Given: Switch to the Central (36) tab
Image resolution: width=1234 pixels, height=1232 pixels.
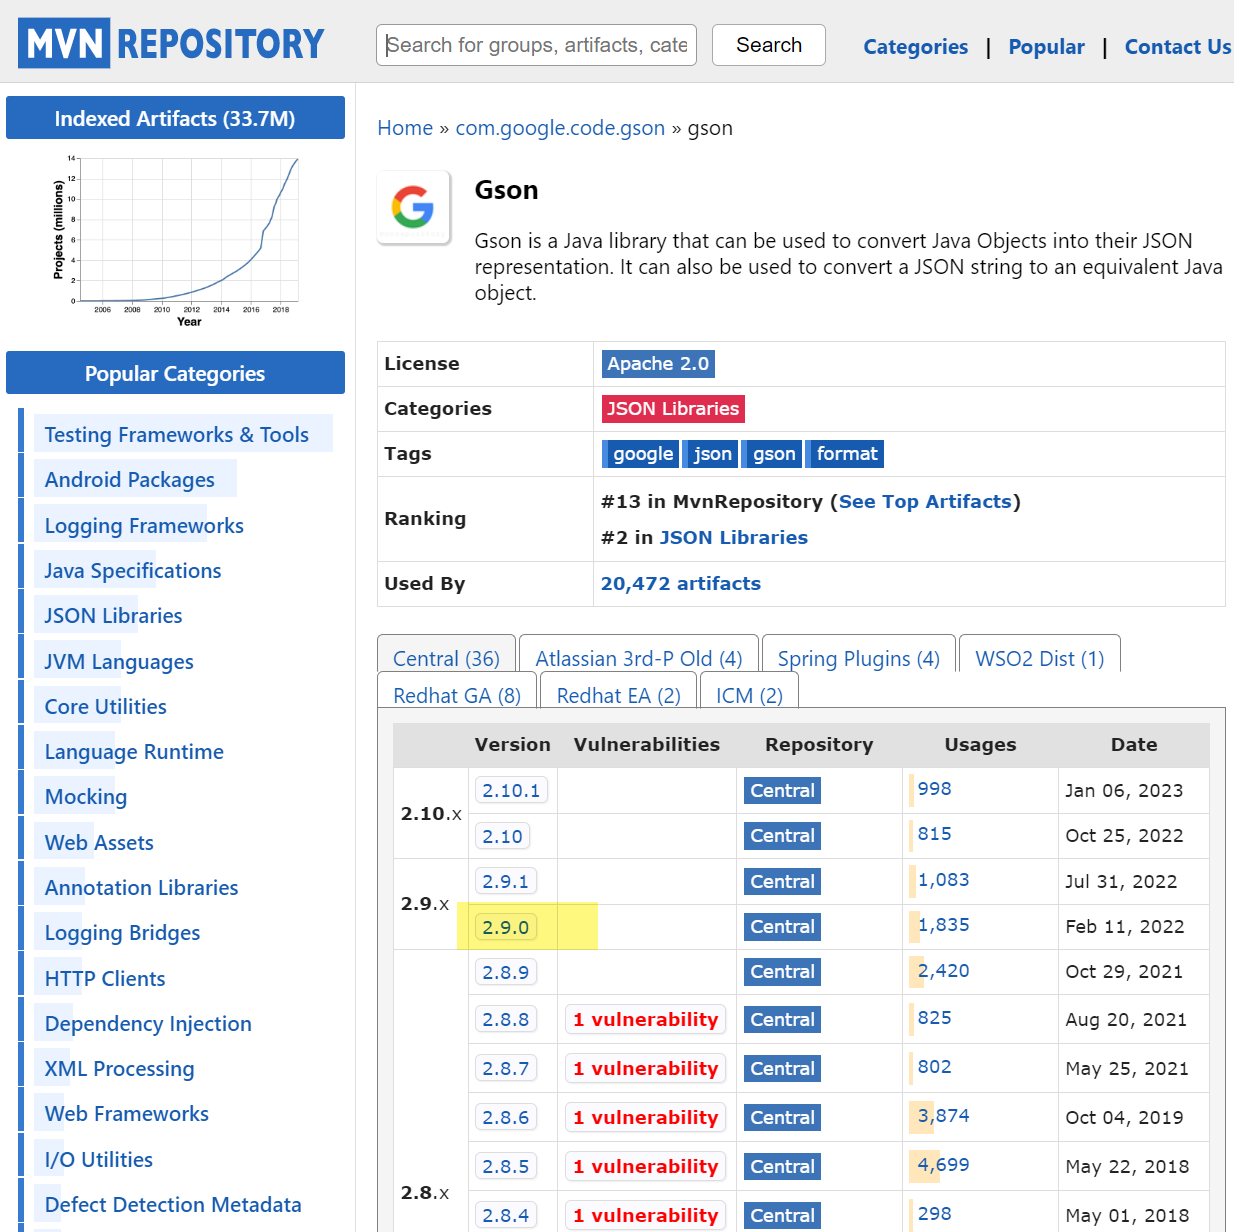Looking at the screenshot, I should tap(446, 658).
